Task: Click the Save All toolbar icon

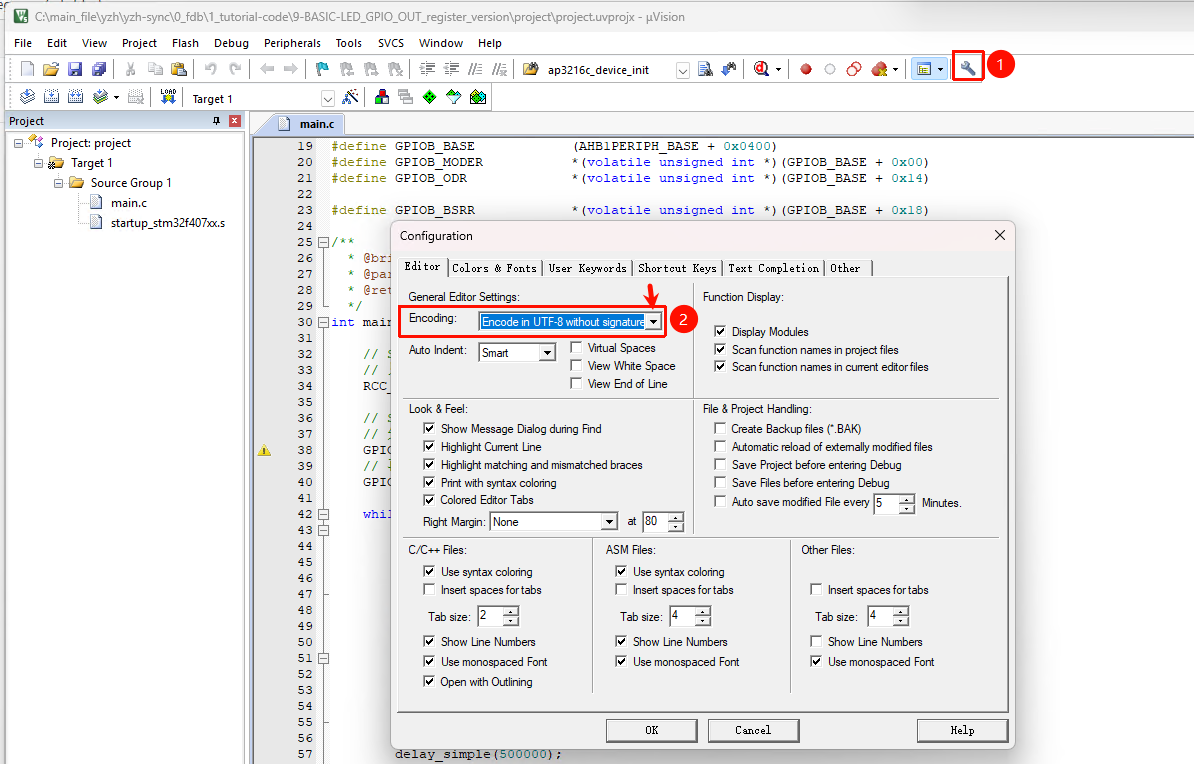Action: (x=98, y=69)
